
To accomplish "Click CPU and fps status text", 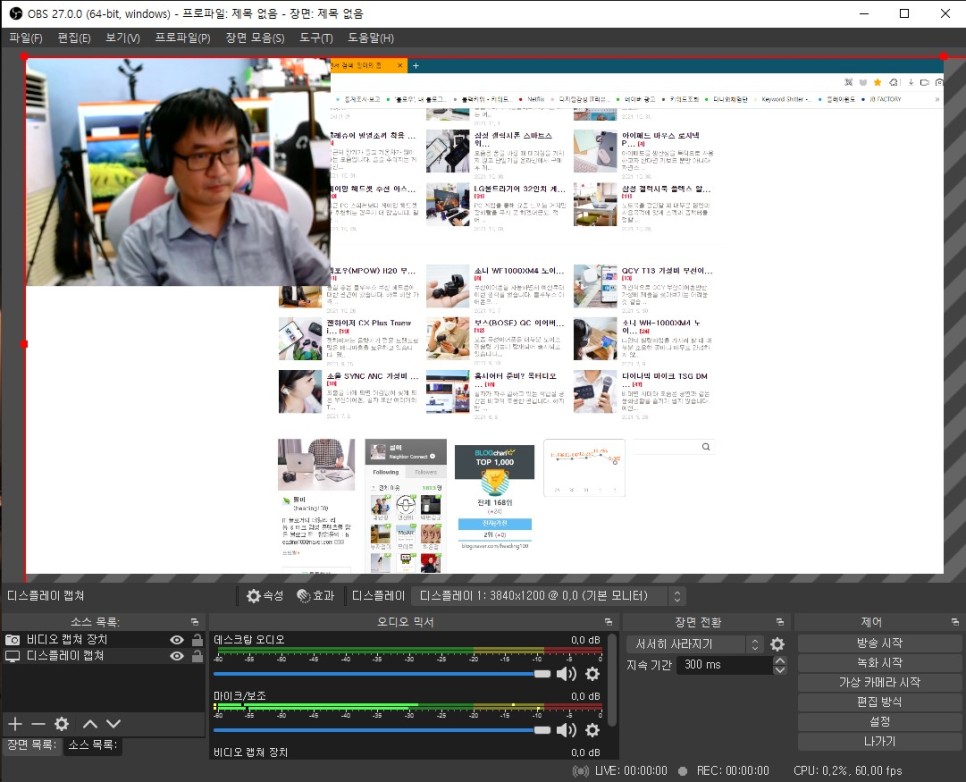I will (848, 771).
